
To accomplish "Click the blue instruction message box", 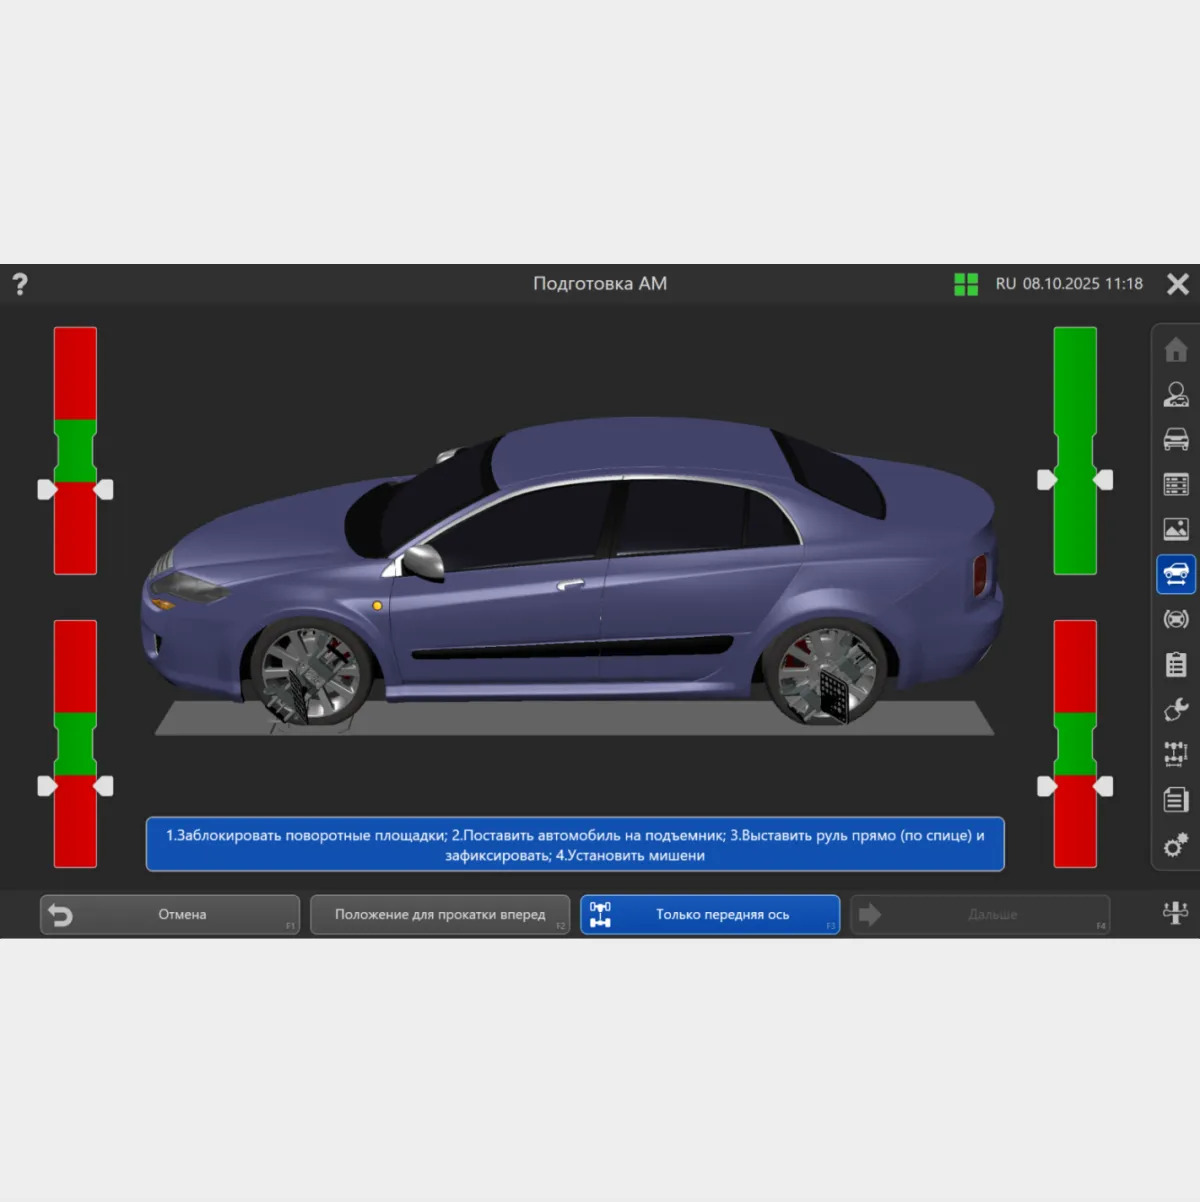I will pyautogui.click(x=575, y=845).
